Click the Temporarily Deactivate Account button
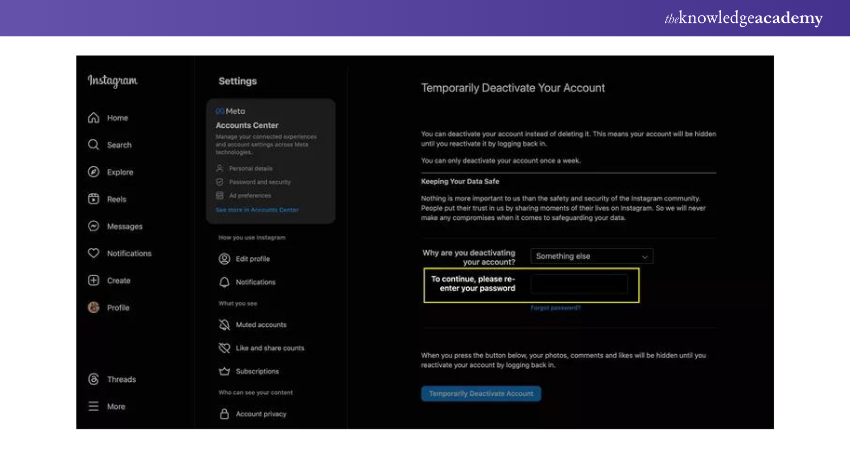This screenshot has height=450, width=850. (x=481, y=394)
